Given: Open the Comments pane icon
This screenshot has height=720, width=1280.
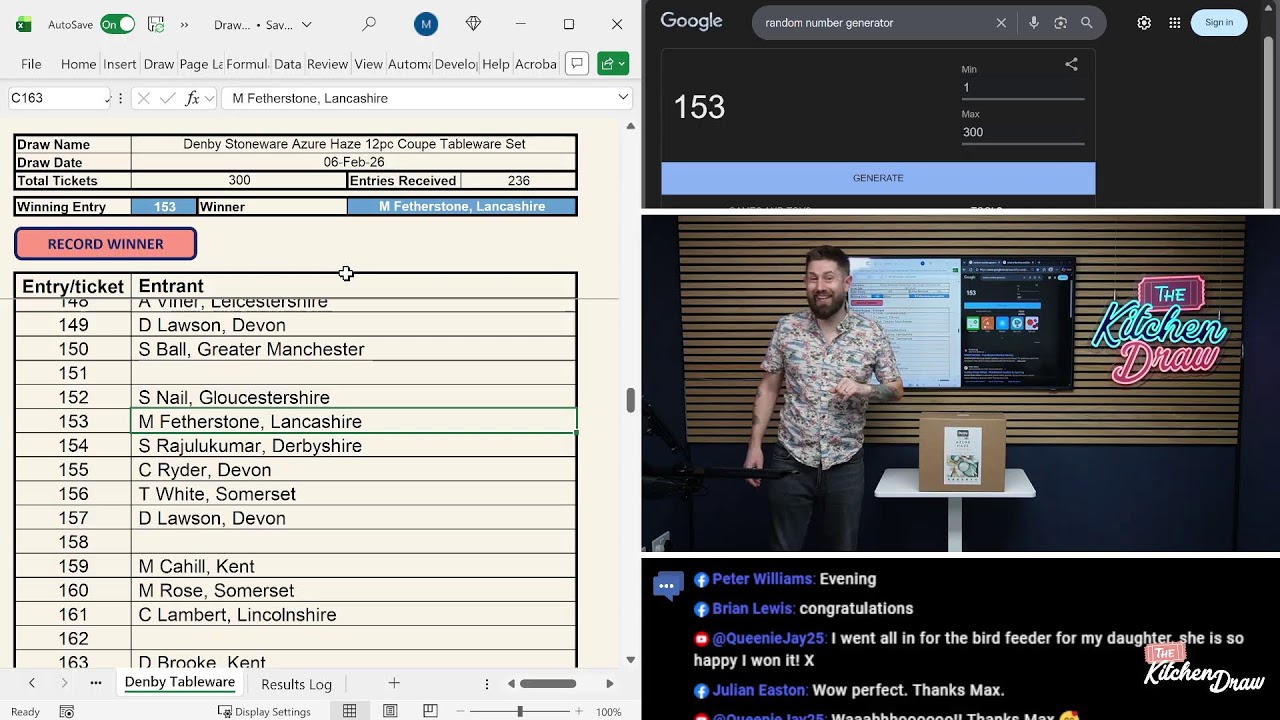Looking at the screenshot, I should pyautogui.click(x=577, y=64).
